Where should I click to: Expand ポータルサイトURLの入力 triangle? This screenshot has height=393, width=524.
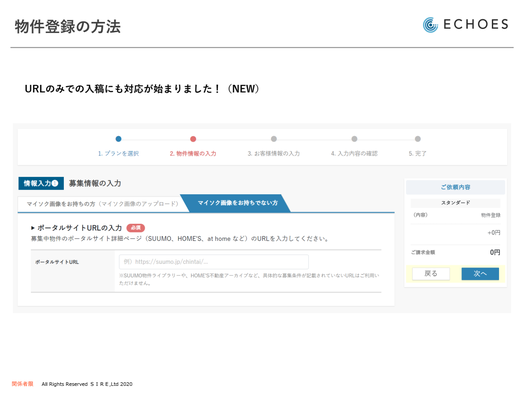tap(33, 228)
